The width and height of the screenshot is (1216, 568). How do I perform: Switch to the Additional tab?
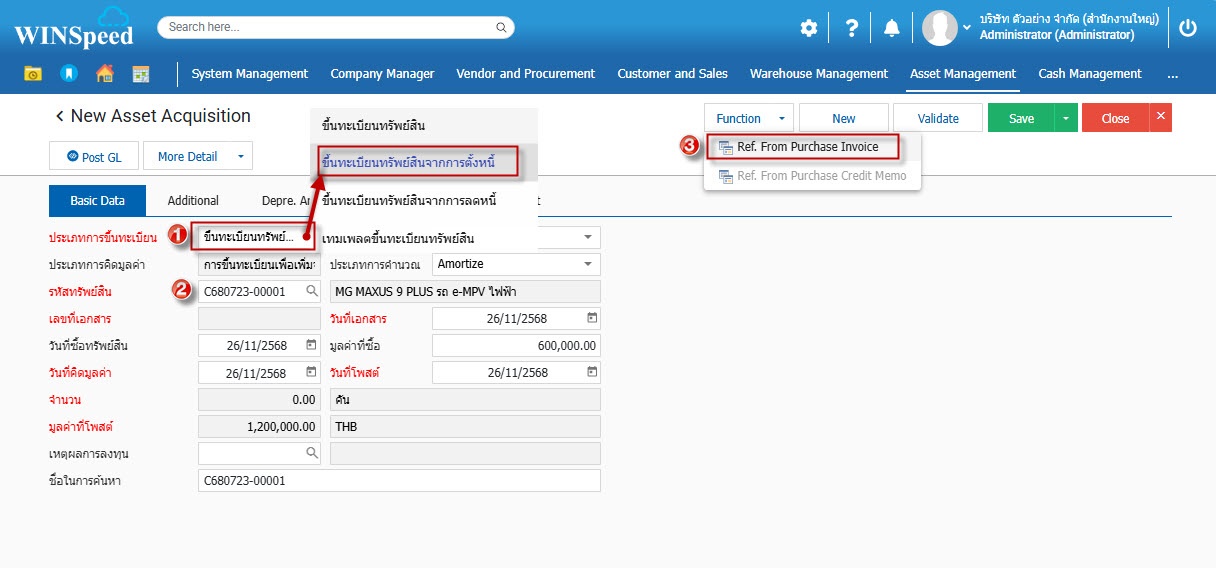tap(193, 201)
